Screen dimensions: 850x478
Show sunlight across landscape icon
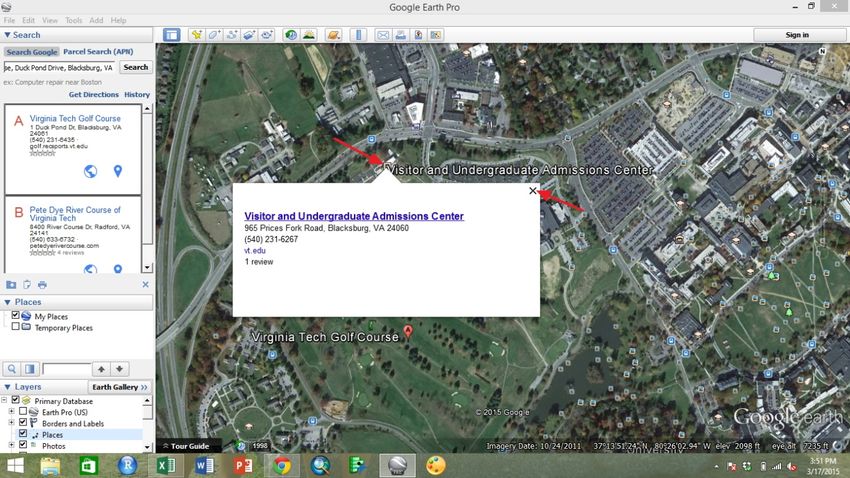point(309,35)
